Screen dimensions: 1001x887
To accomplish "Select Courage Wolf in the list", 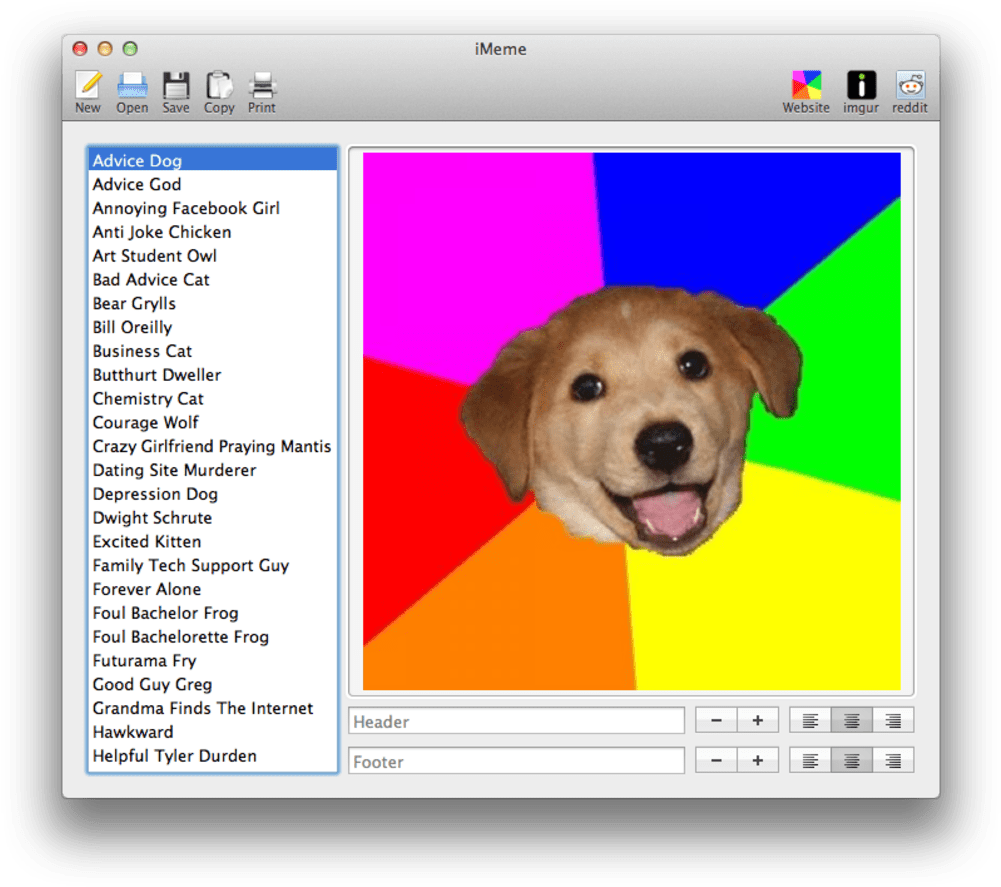I will 213,422.
